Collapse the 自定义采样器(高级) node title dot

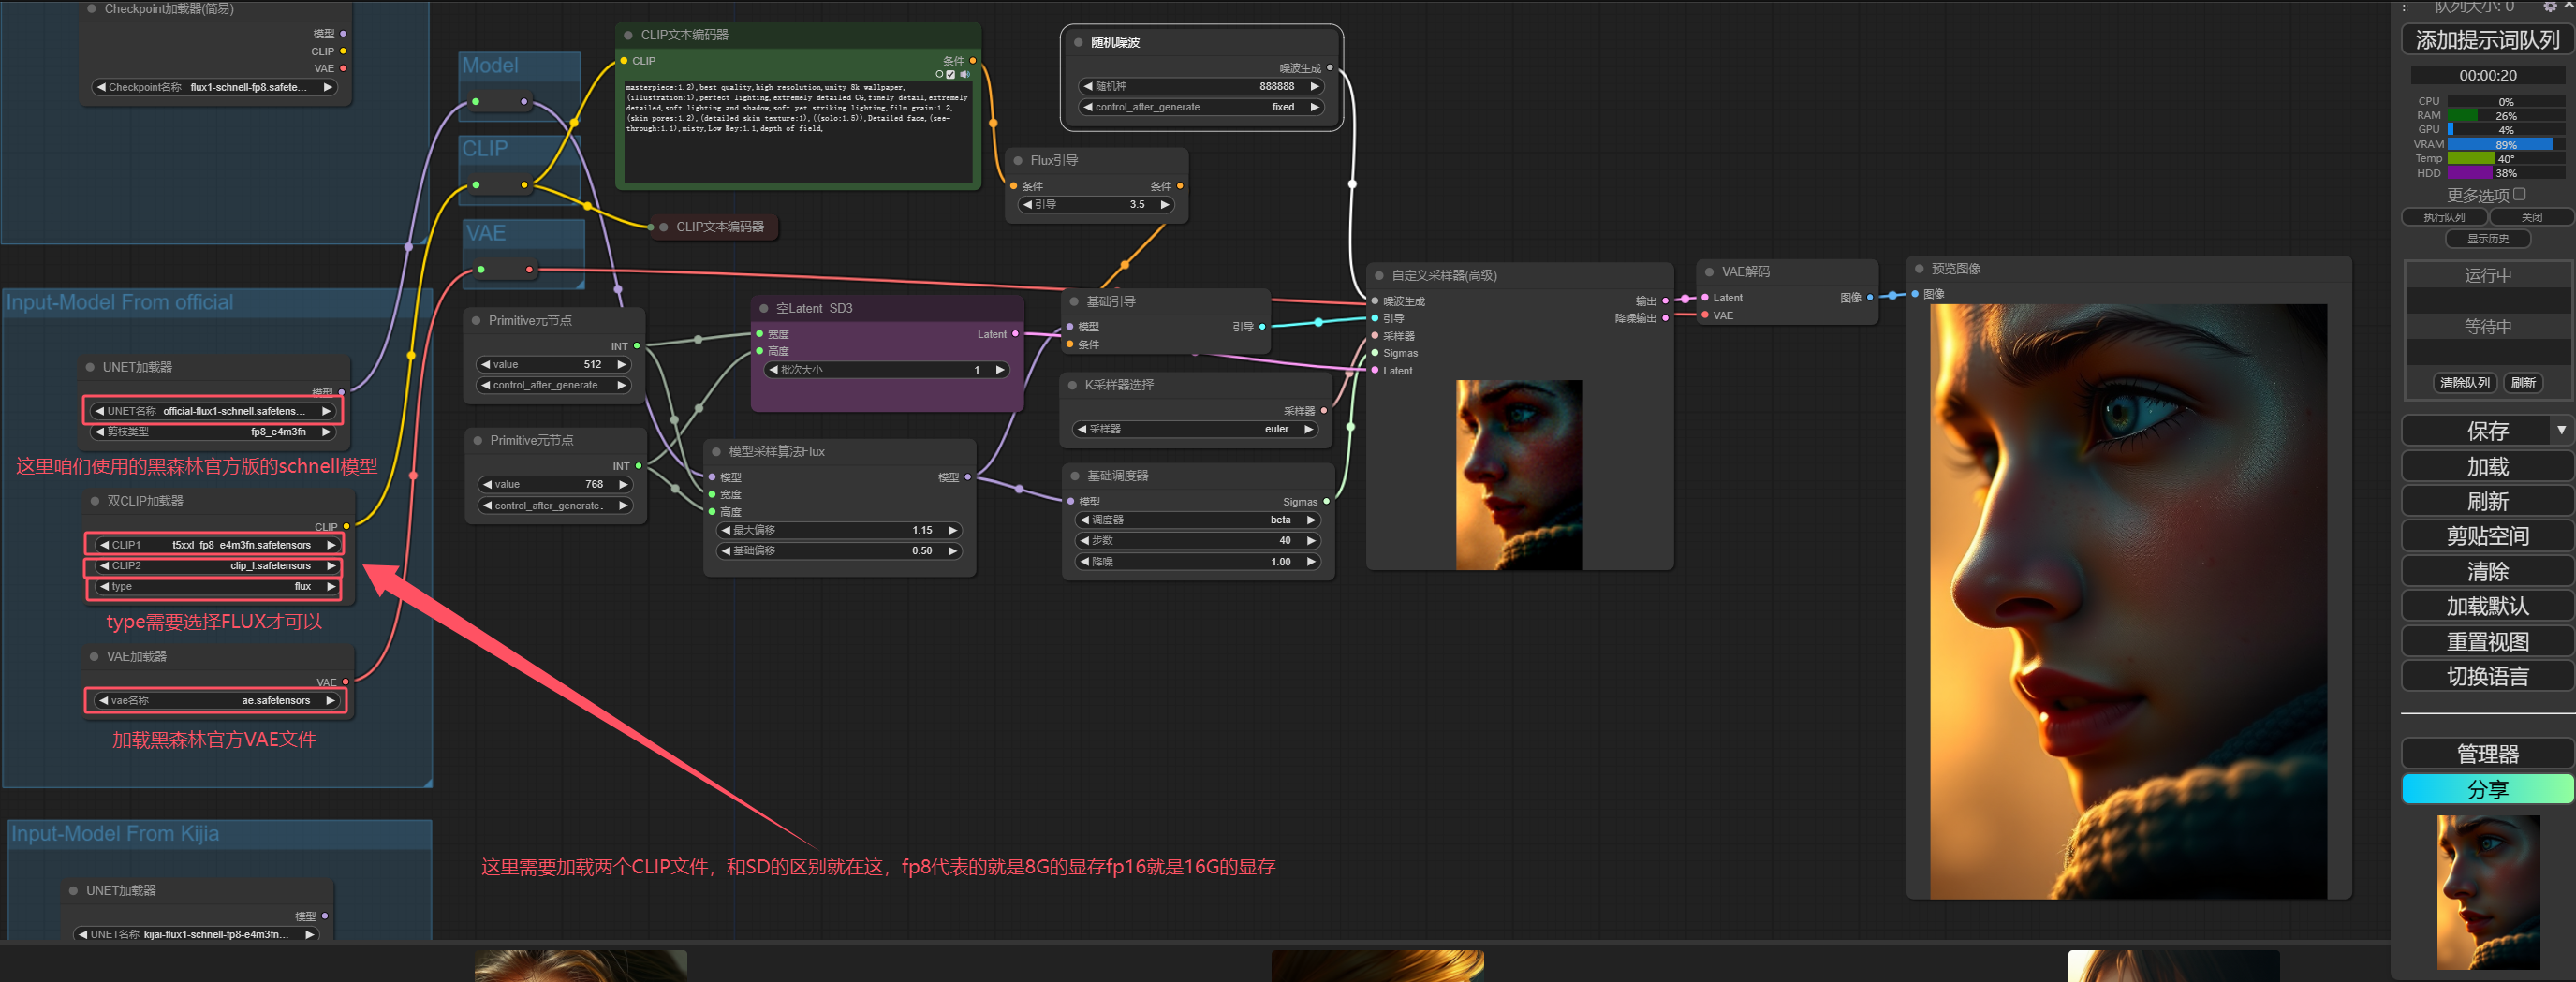pos(1379,275)
